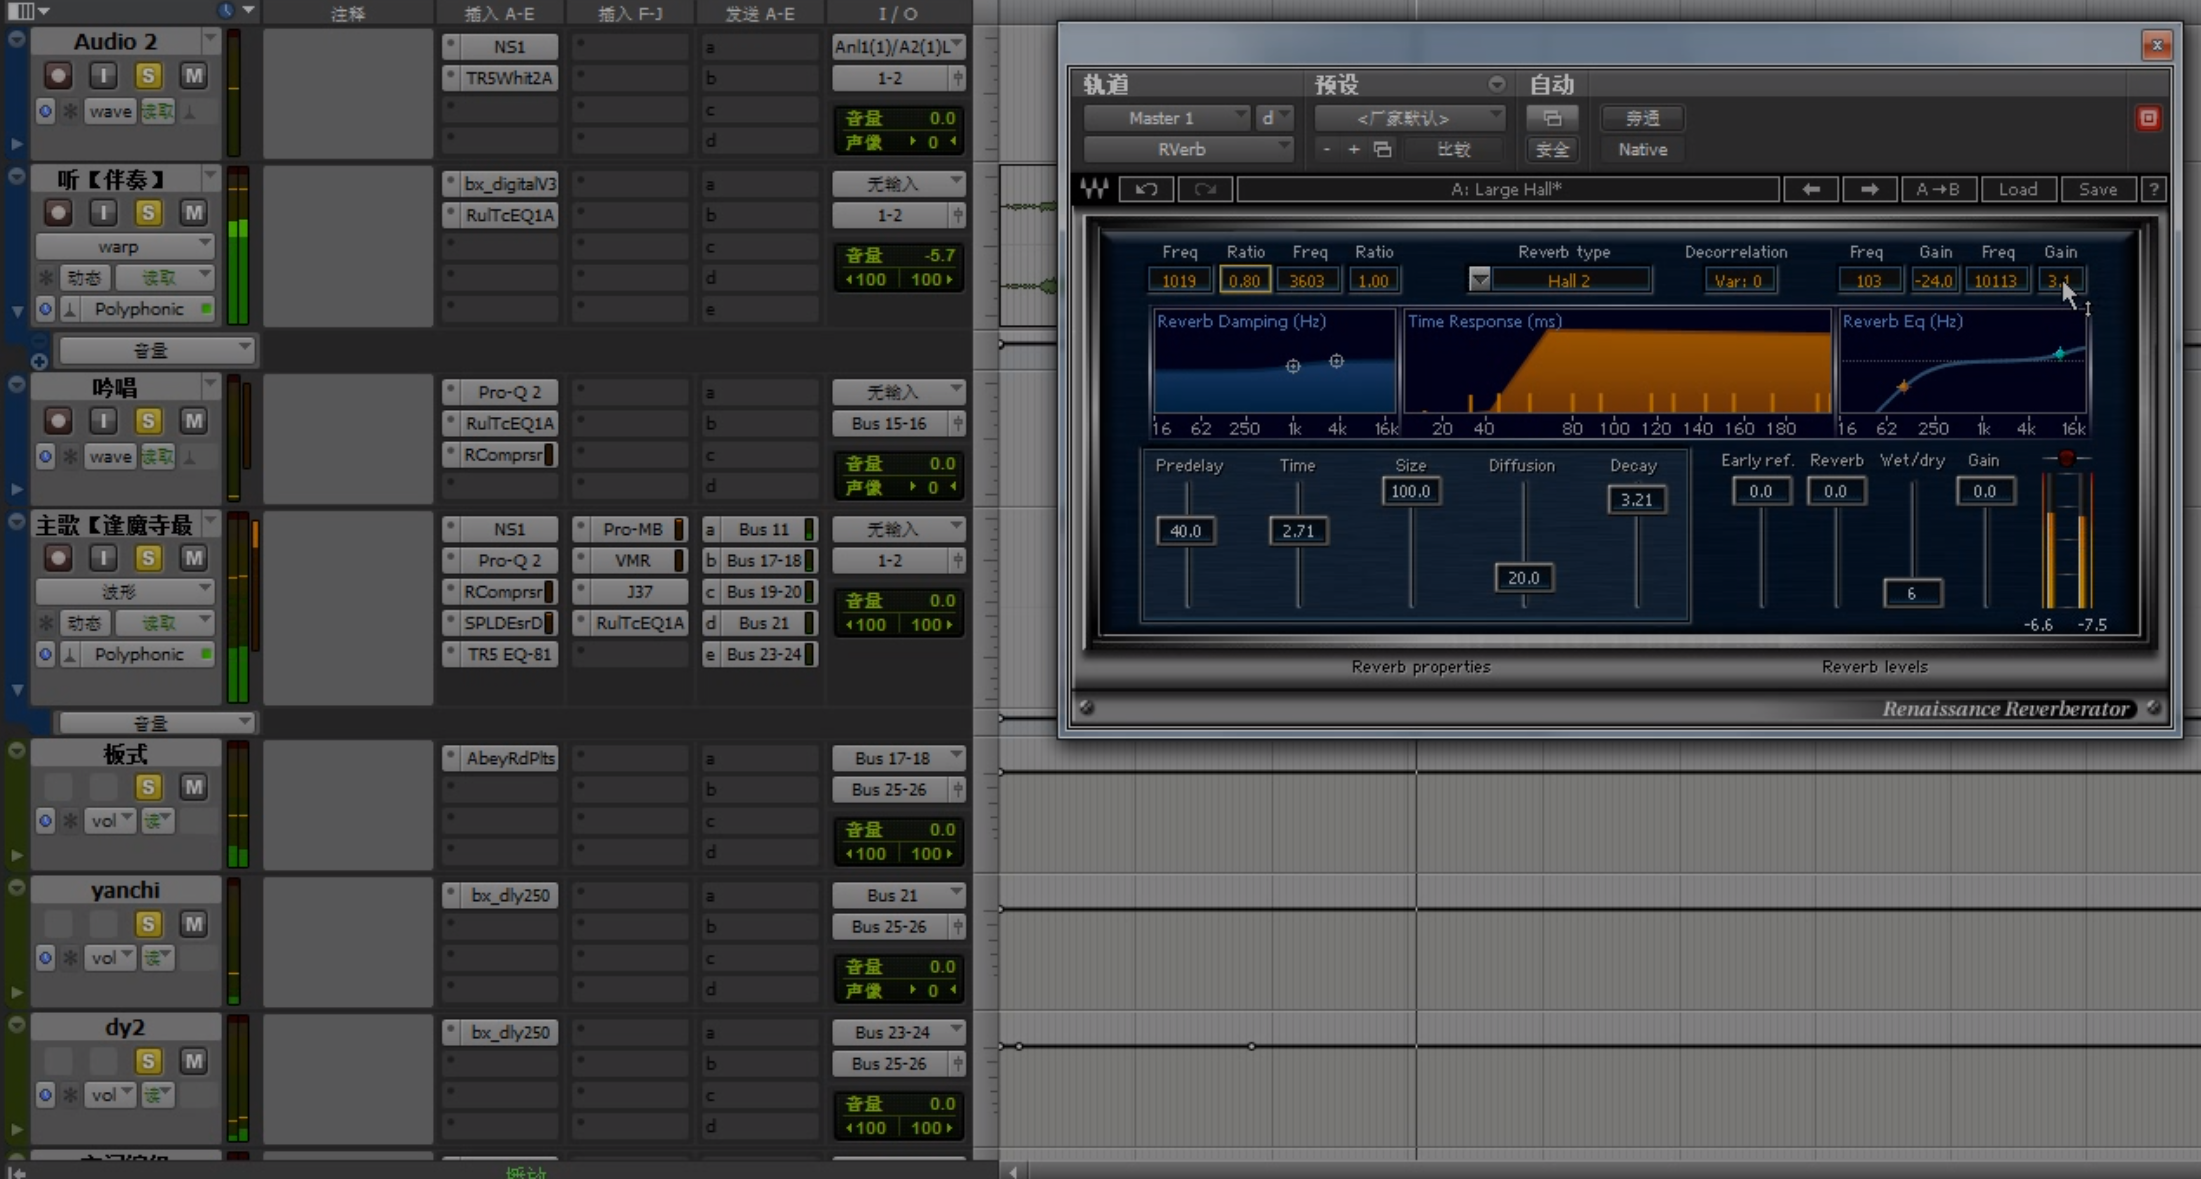Click the Predelay value field 40.0

1185,531
